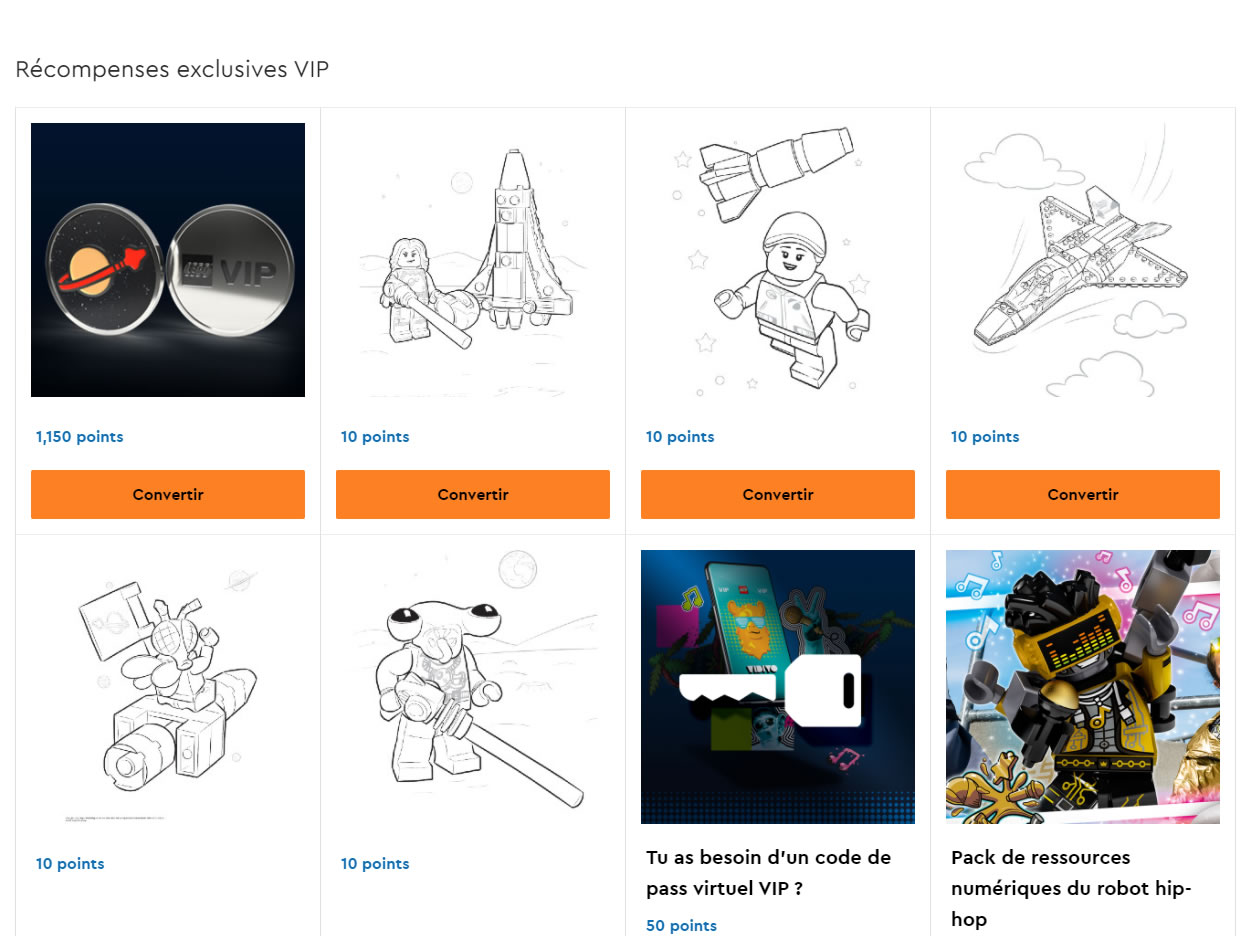This screenshot has height=952, width=1245.
Task: Click the Récompenses exclusives VIP heading
Action: 172,69
